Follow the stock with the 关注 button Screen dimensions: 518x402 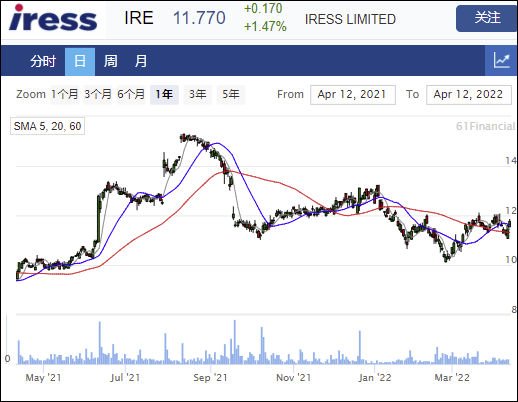click(487, 18)
